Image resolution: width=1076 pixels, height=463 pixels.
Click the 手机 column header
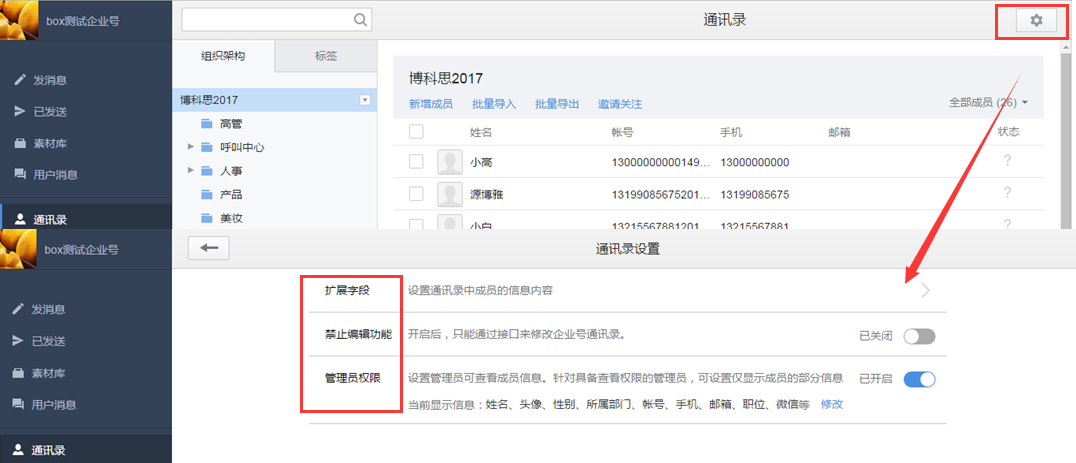pos(732,132)
